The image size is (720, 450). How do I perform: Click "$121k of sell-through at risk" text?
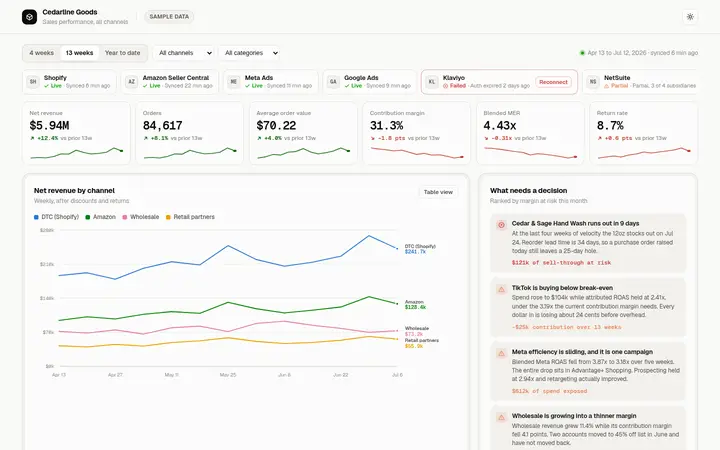click(x=561, y=263)
